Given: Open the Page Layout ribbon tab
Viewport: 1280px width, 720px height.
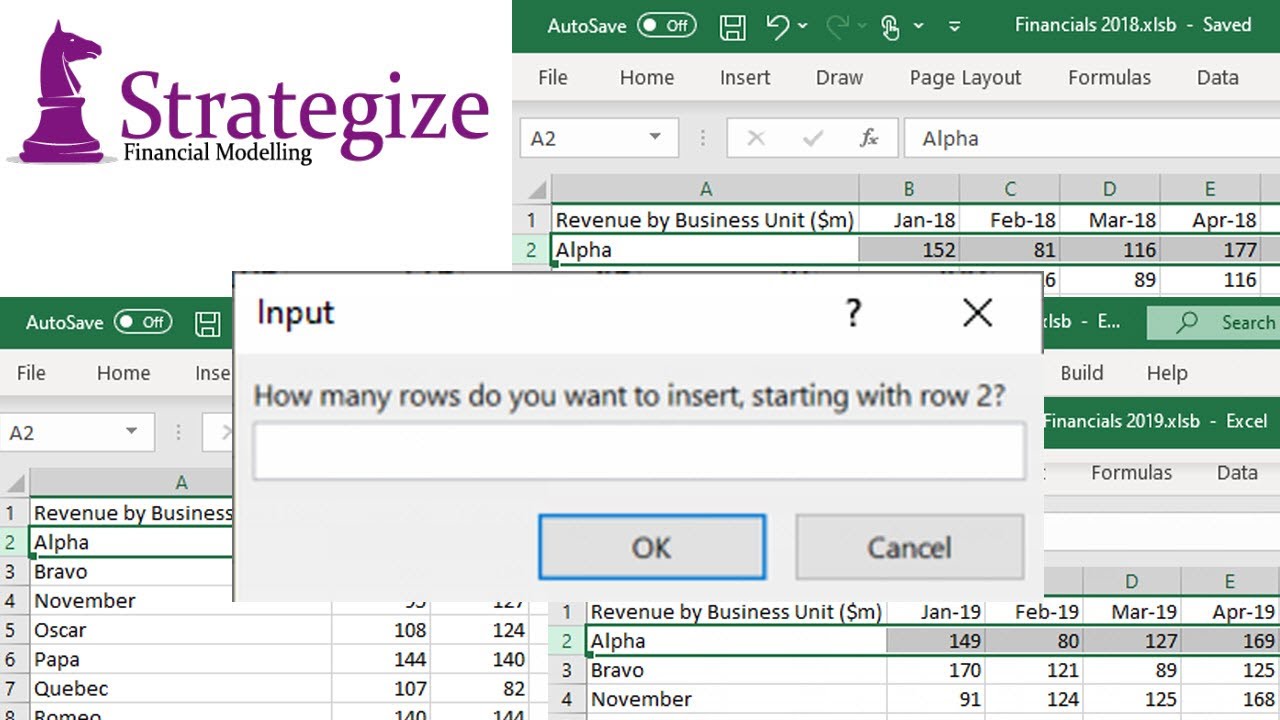Looking at the screenshot, I should pos(965,78).
